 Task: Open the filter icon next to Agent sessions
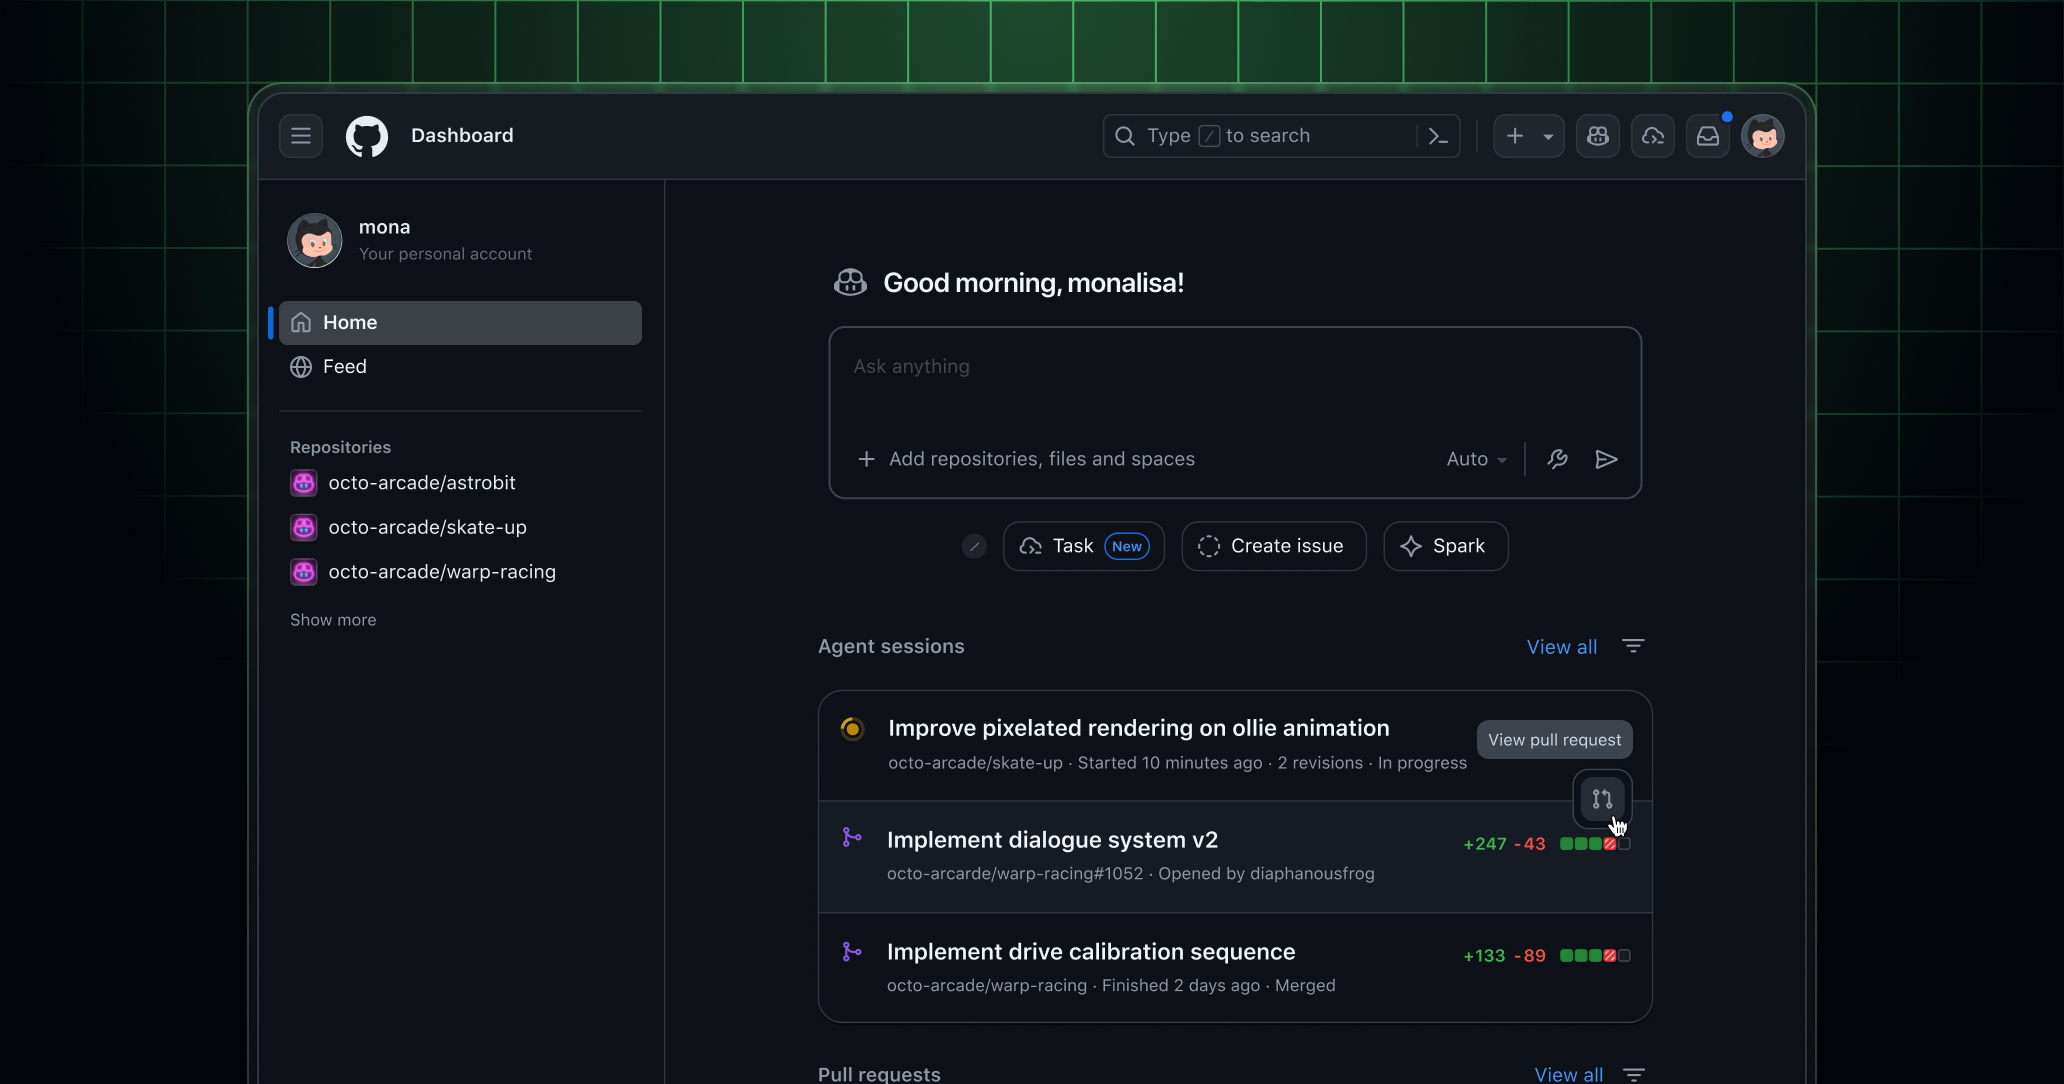(x=1633, y=646)
